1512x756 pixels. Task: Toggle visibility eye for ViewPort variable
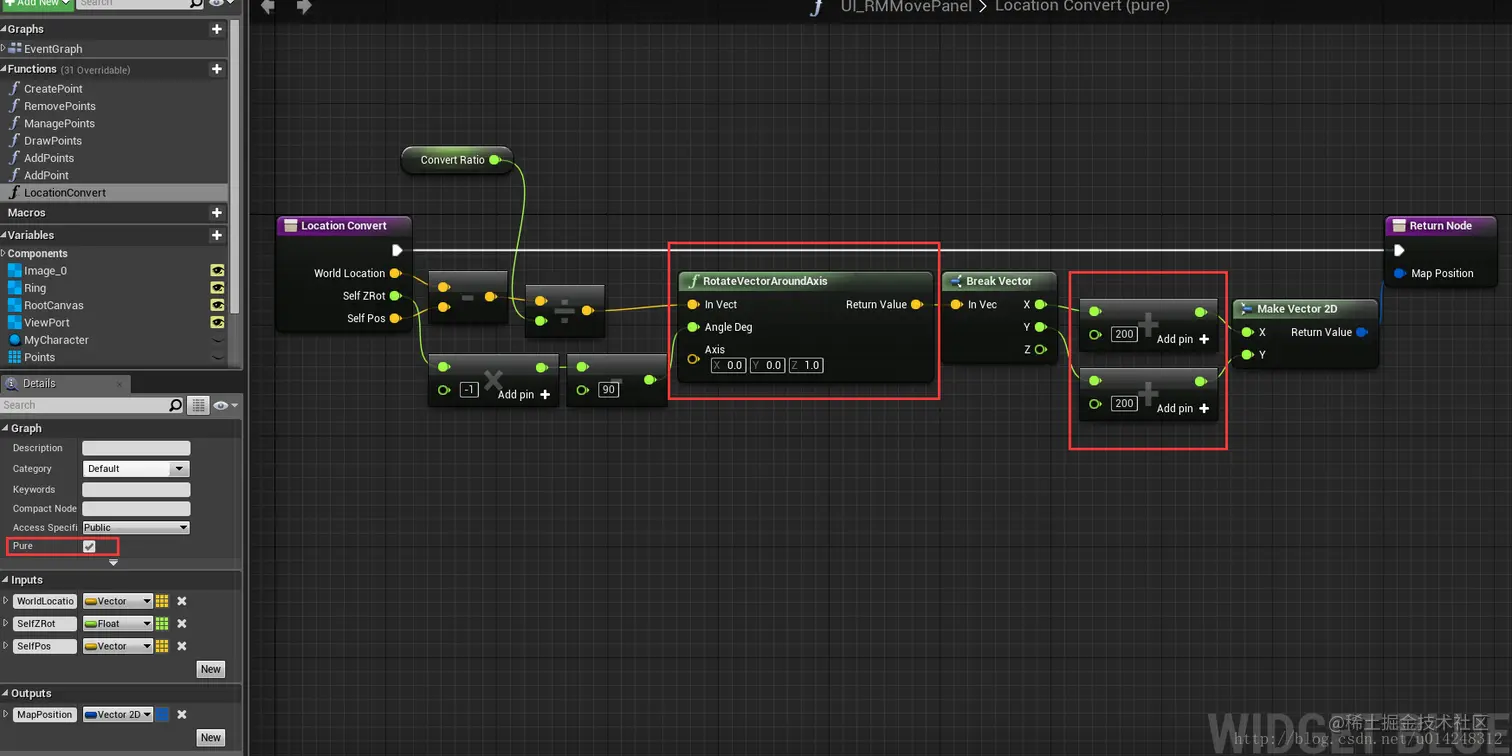[217, 323]
